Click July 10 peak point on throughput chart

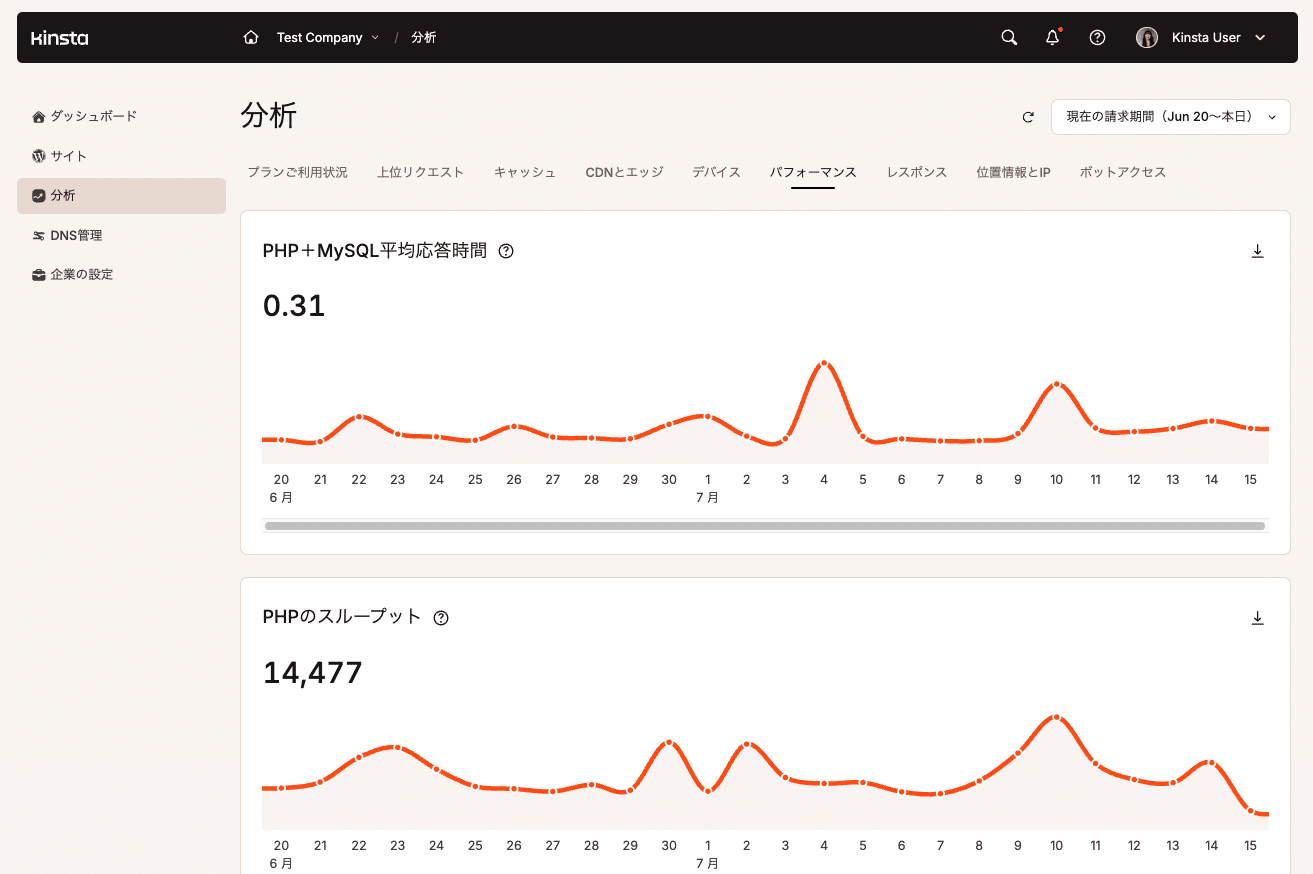[1056, 717]
